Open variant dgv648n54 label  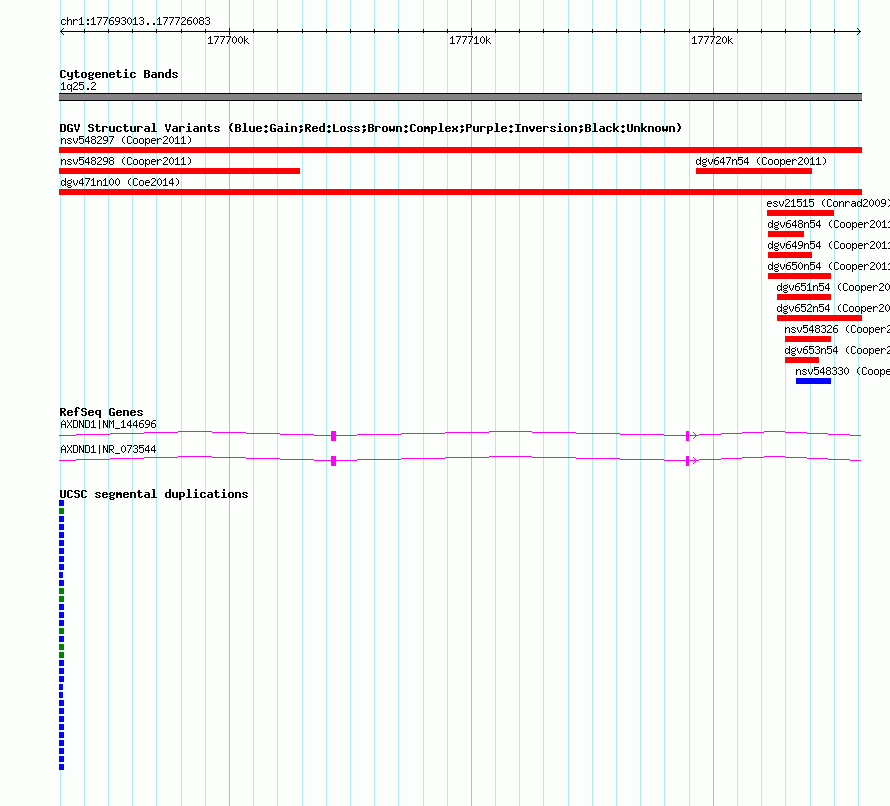tap(829, 224)
